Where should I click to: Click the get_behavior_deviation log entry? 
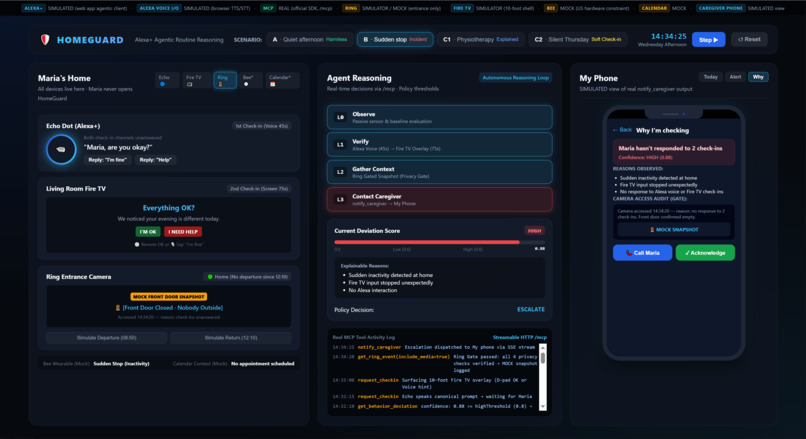tap(435, 406)
